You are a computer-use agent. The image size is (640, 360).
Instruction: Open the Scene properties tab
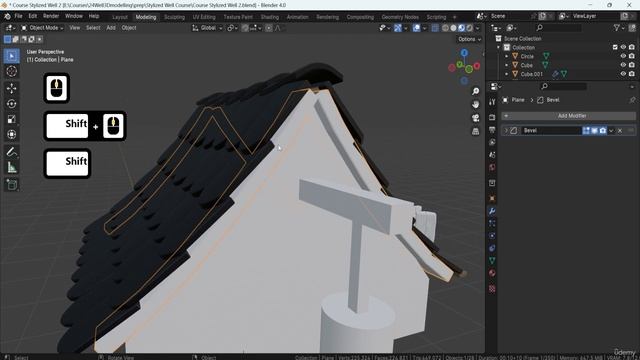point(492,155)
